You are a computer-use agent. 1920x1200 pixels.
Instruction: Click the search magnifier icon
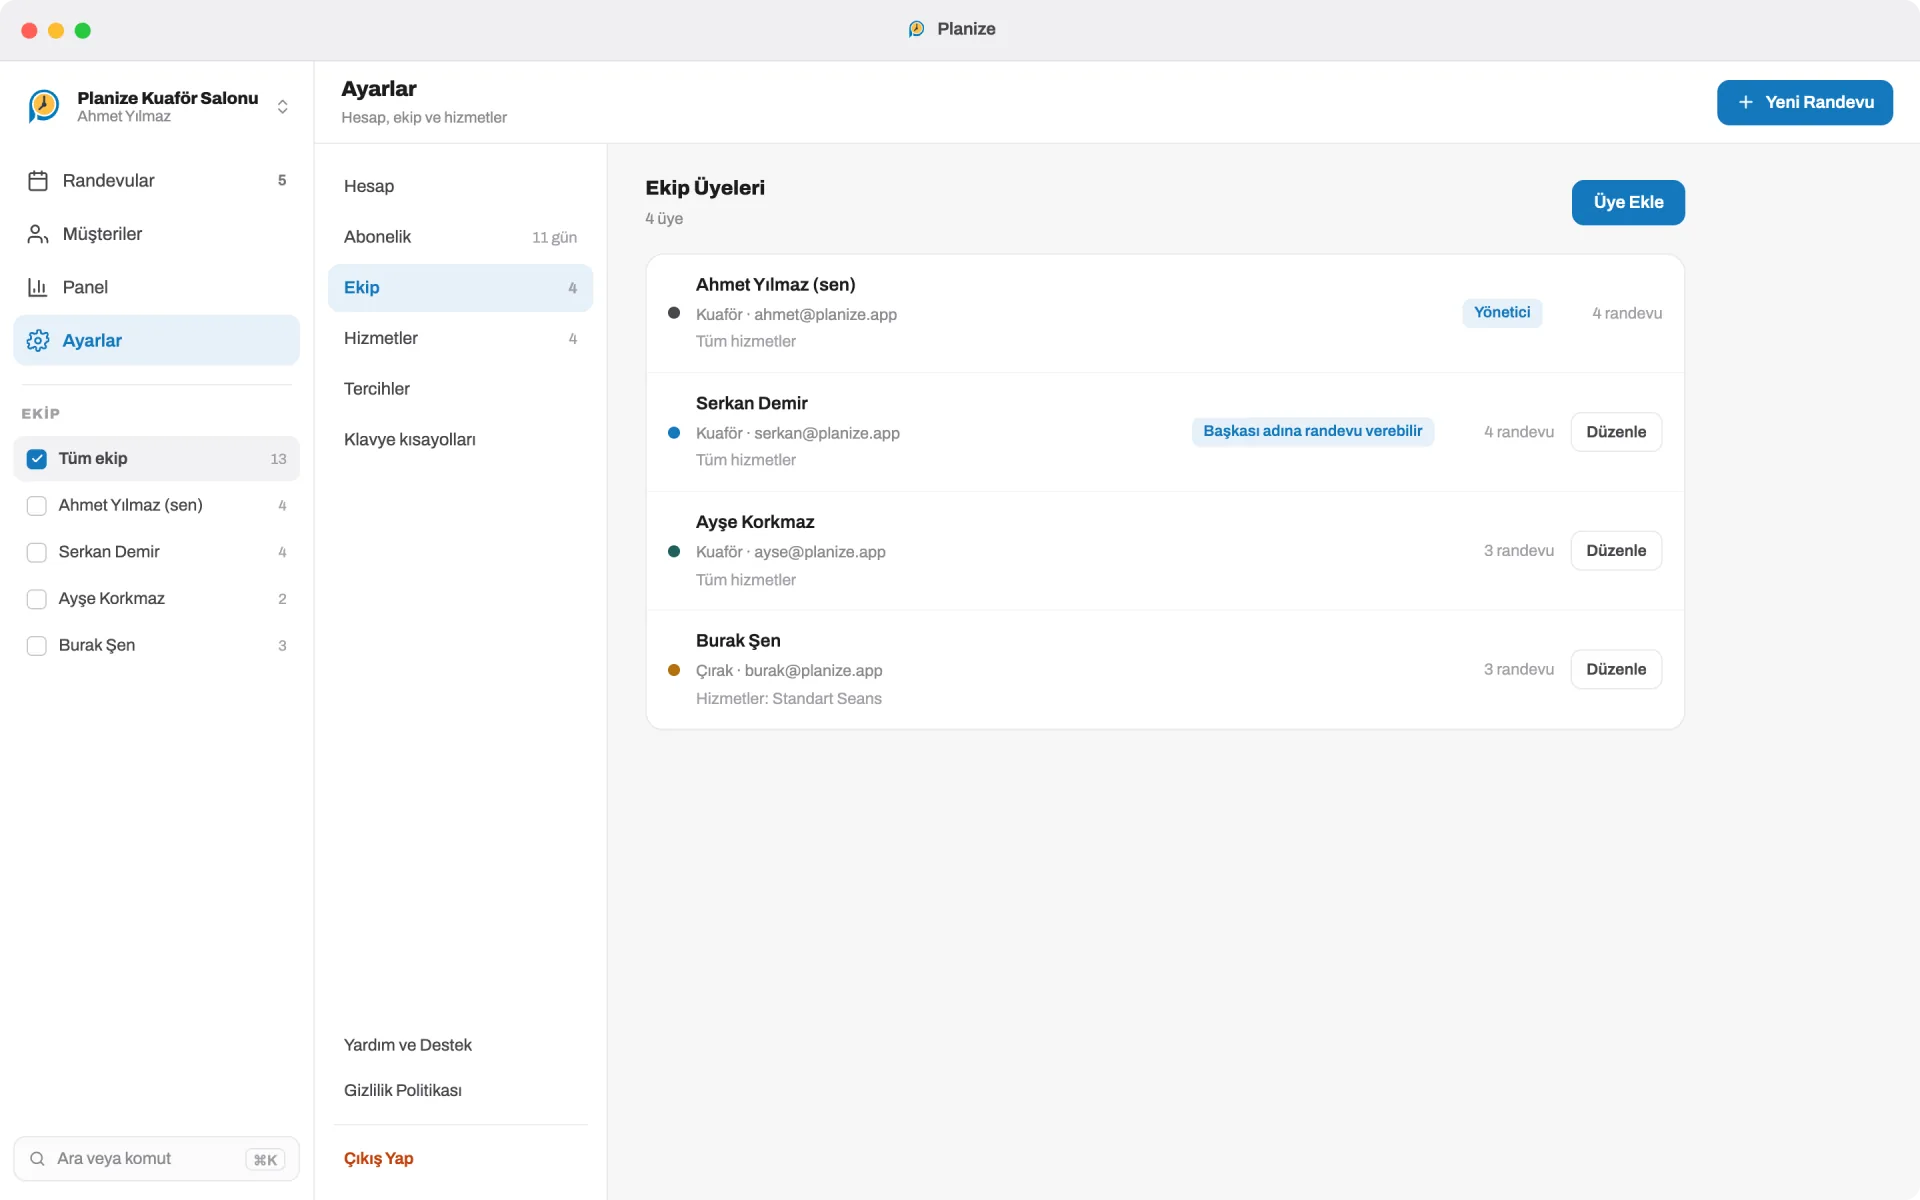click(x=37, y=1158)
